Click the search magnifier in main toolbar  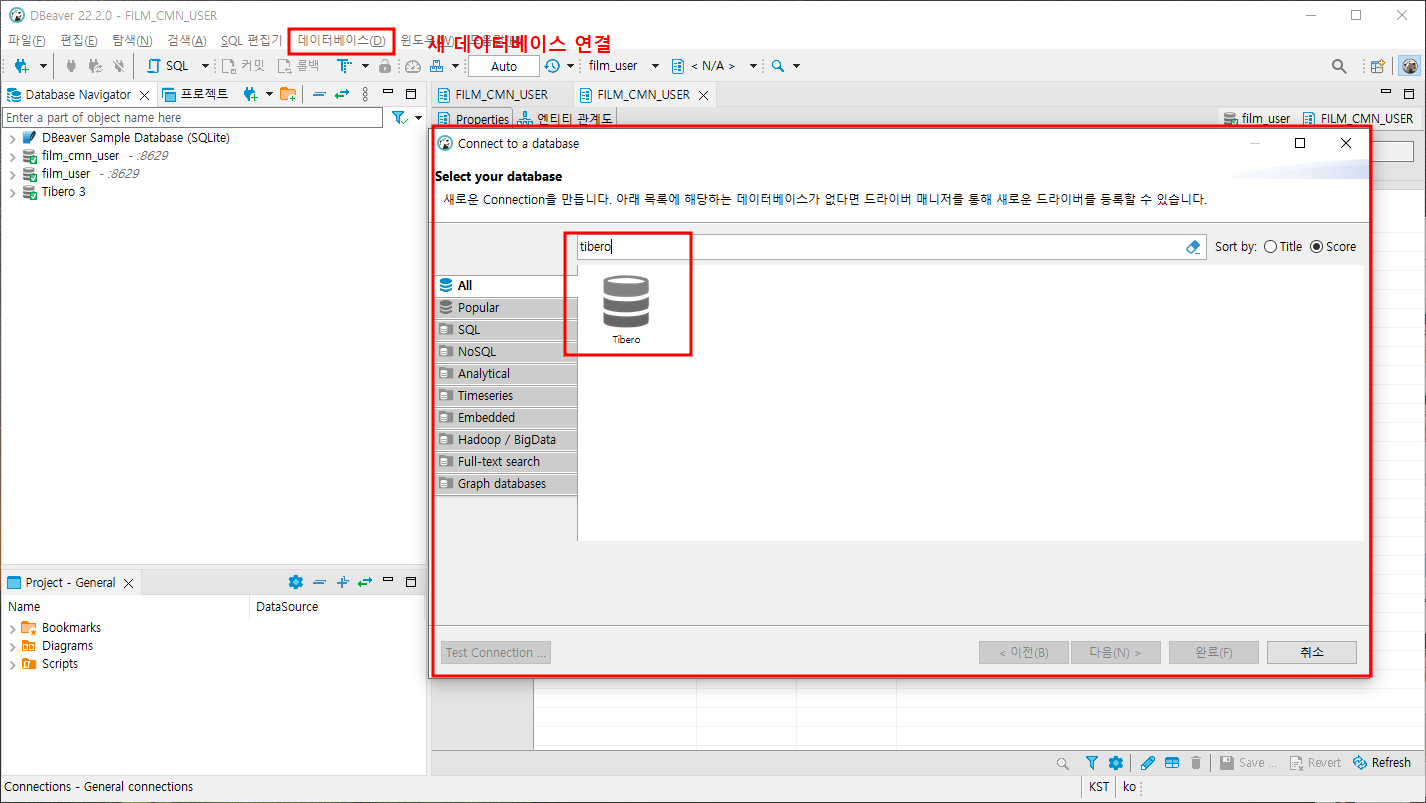[777, 66]
